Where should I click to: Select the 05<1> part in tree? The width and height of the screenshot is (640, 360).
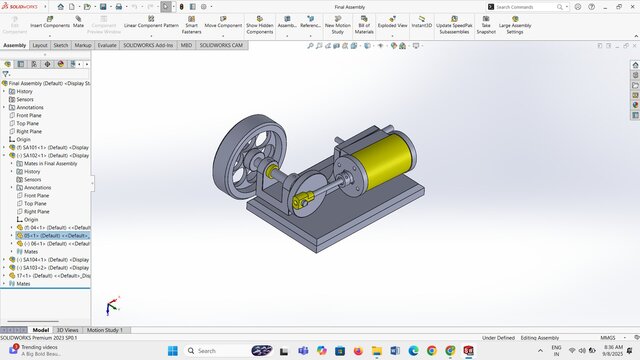[53, 236]
